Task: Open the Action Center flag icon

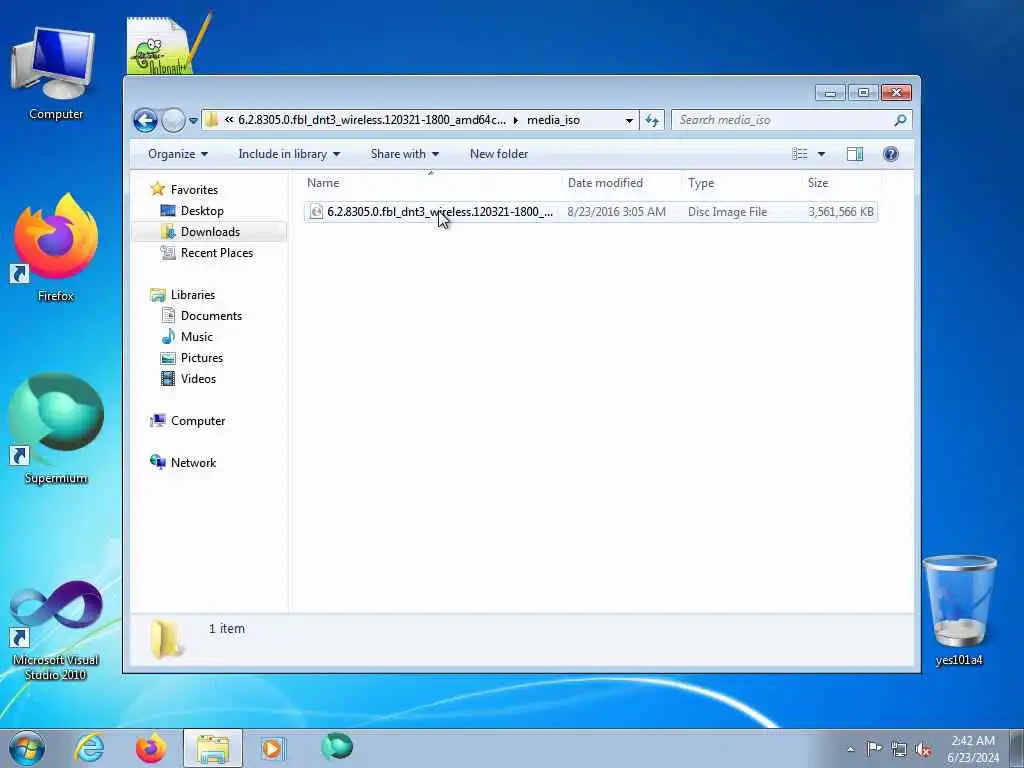Action: (x=874, y=749)
